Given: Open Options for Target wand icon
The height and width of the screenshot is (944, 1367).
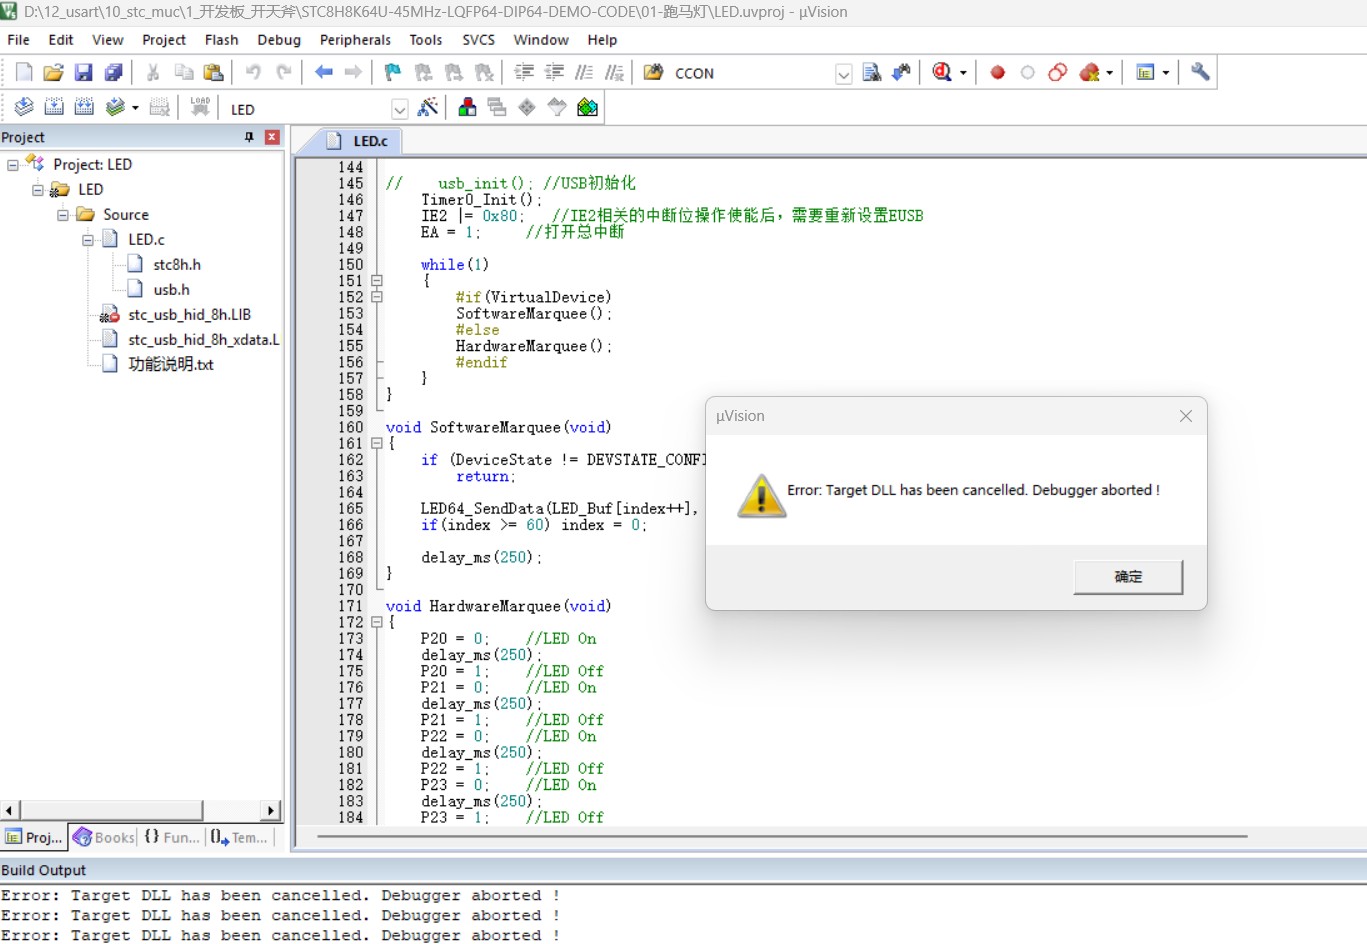Looking at the screenshot, I should click(x=428, y=107).
